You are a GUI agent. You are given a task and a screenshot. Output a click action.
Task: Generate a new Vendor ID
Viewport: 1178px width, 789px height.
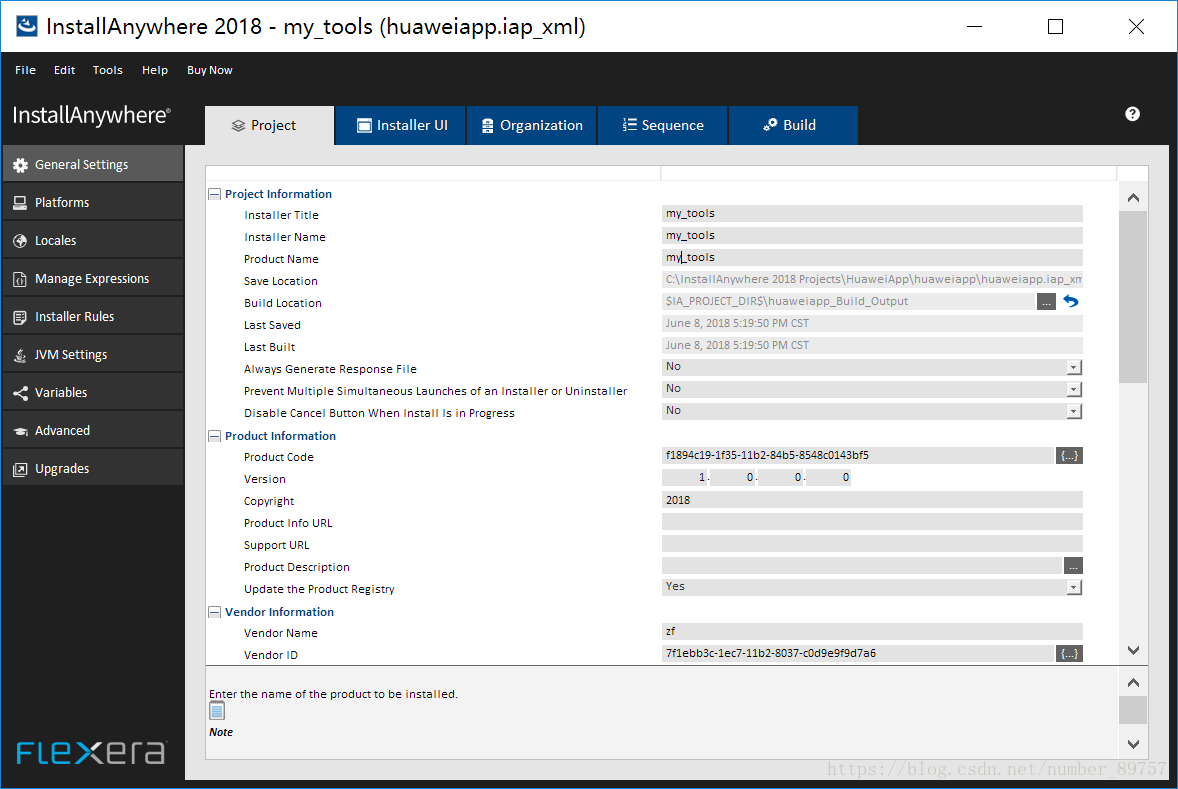tap(1069, 654)
